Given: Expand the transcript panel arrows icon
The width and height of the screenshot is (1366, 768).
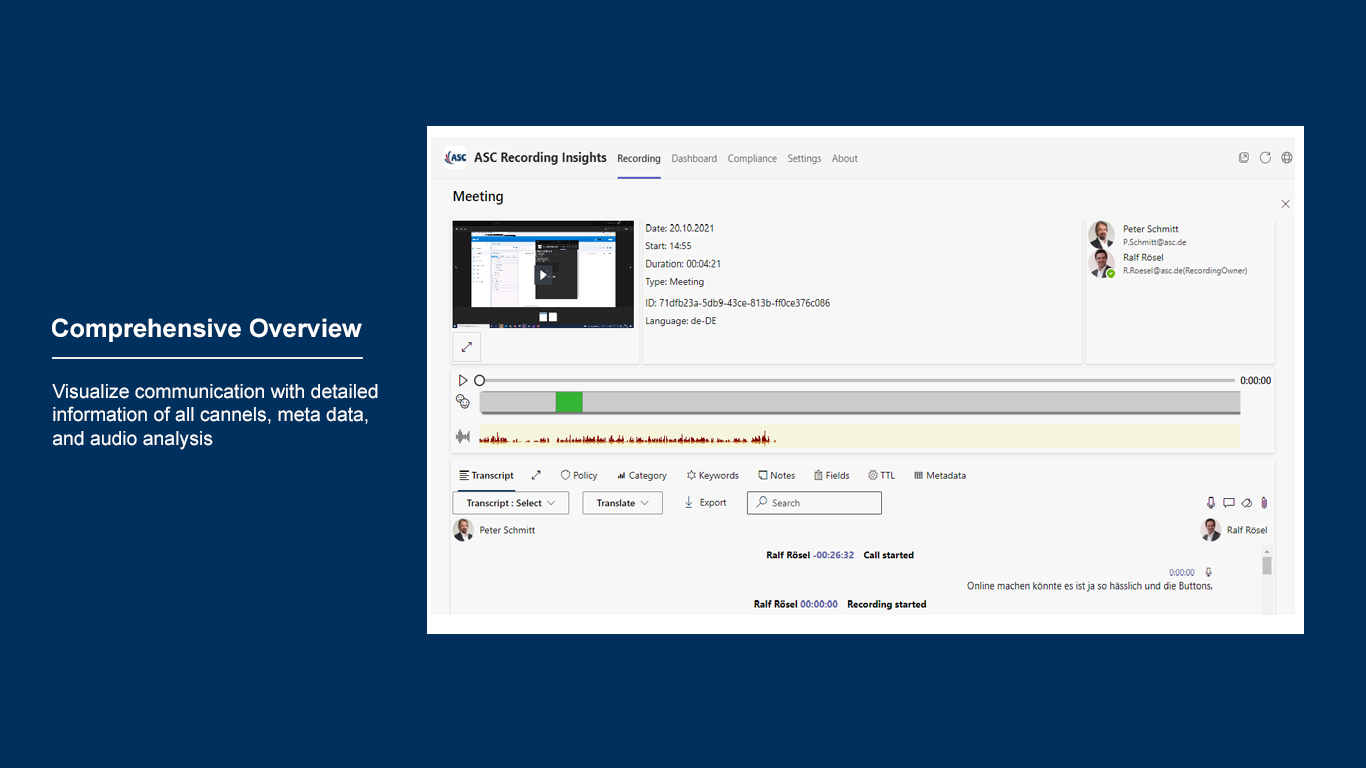Looking at the screenshot, I should [x=536, y=475].
